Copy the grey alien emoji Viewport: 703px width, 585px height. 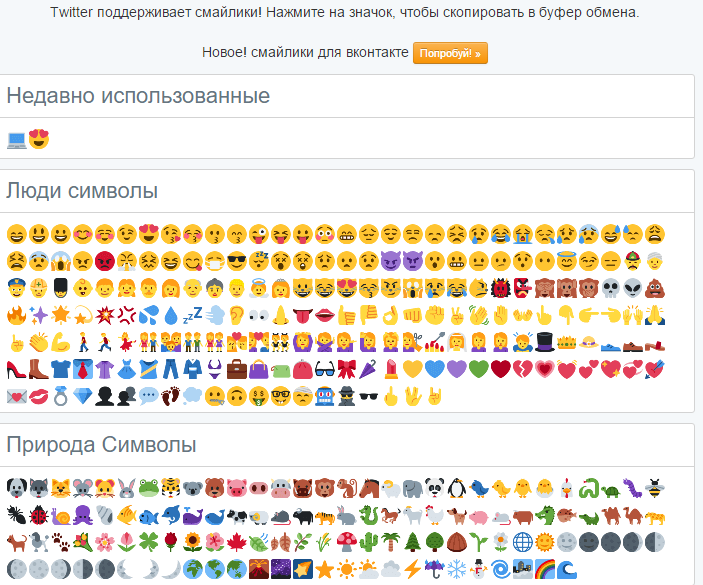(x=633, y=289)
